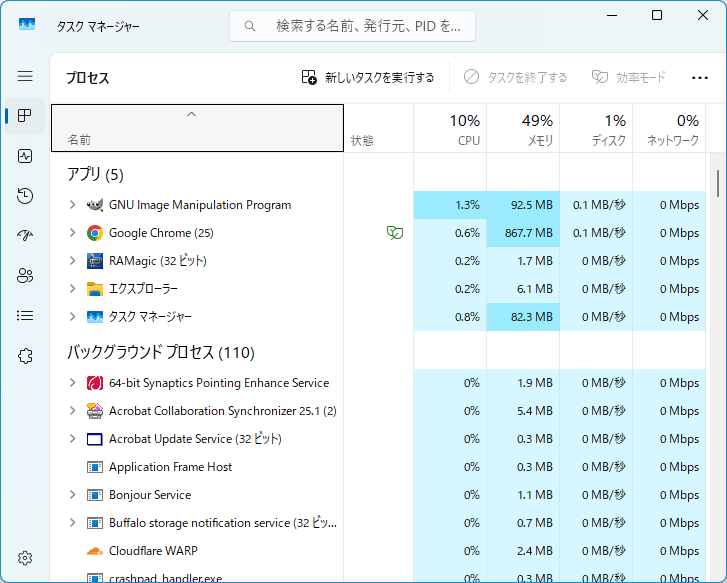Open the hamburger navigation menu

(x=25, y=76)
